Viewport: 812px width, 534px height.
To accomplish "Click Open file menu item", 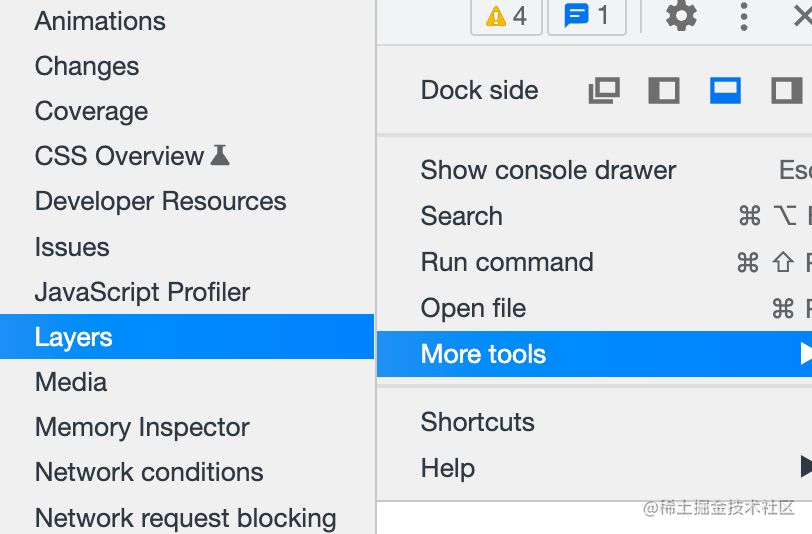I will click(473, 308).
